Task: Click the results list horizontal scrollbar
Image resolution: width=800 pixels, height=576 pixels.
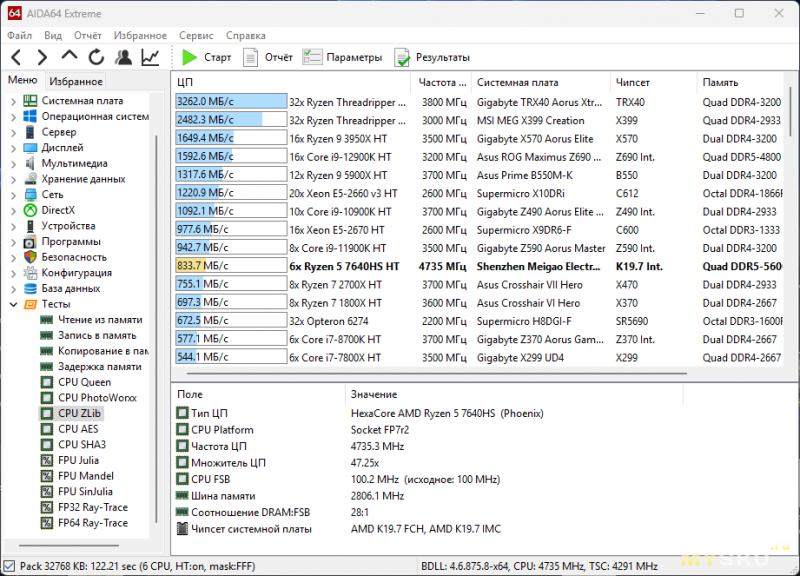Action: pos(437,373)
